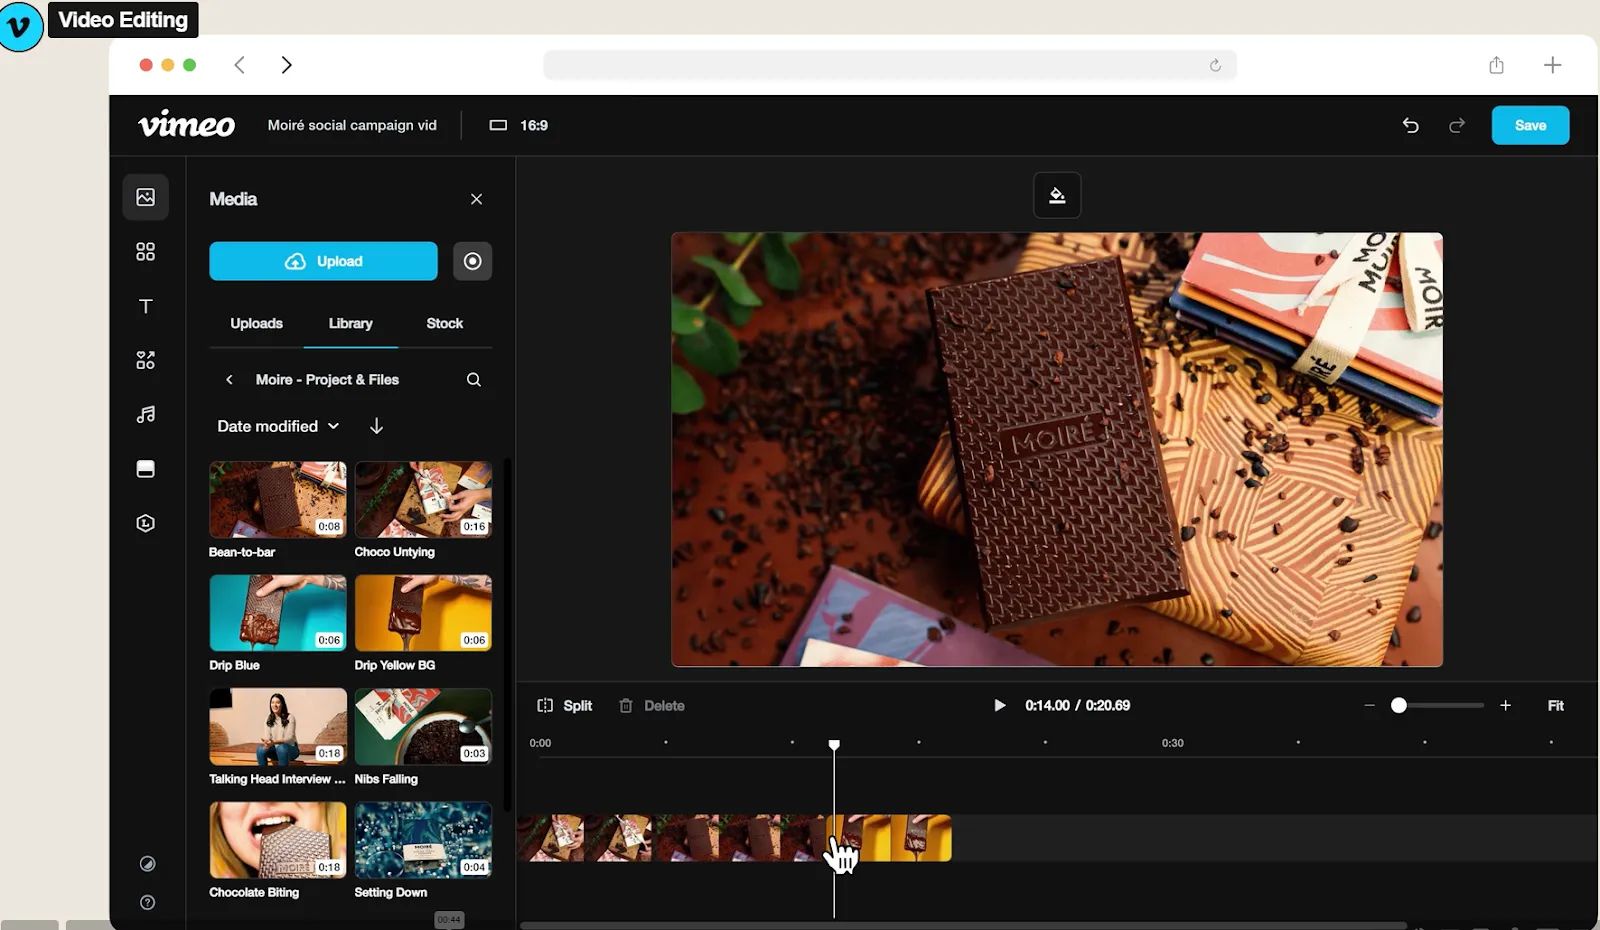Click the Redo arrow
Screen dimensions: 1600x930
1457,125
